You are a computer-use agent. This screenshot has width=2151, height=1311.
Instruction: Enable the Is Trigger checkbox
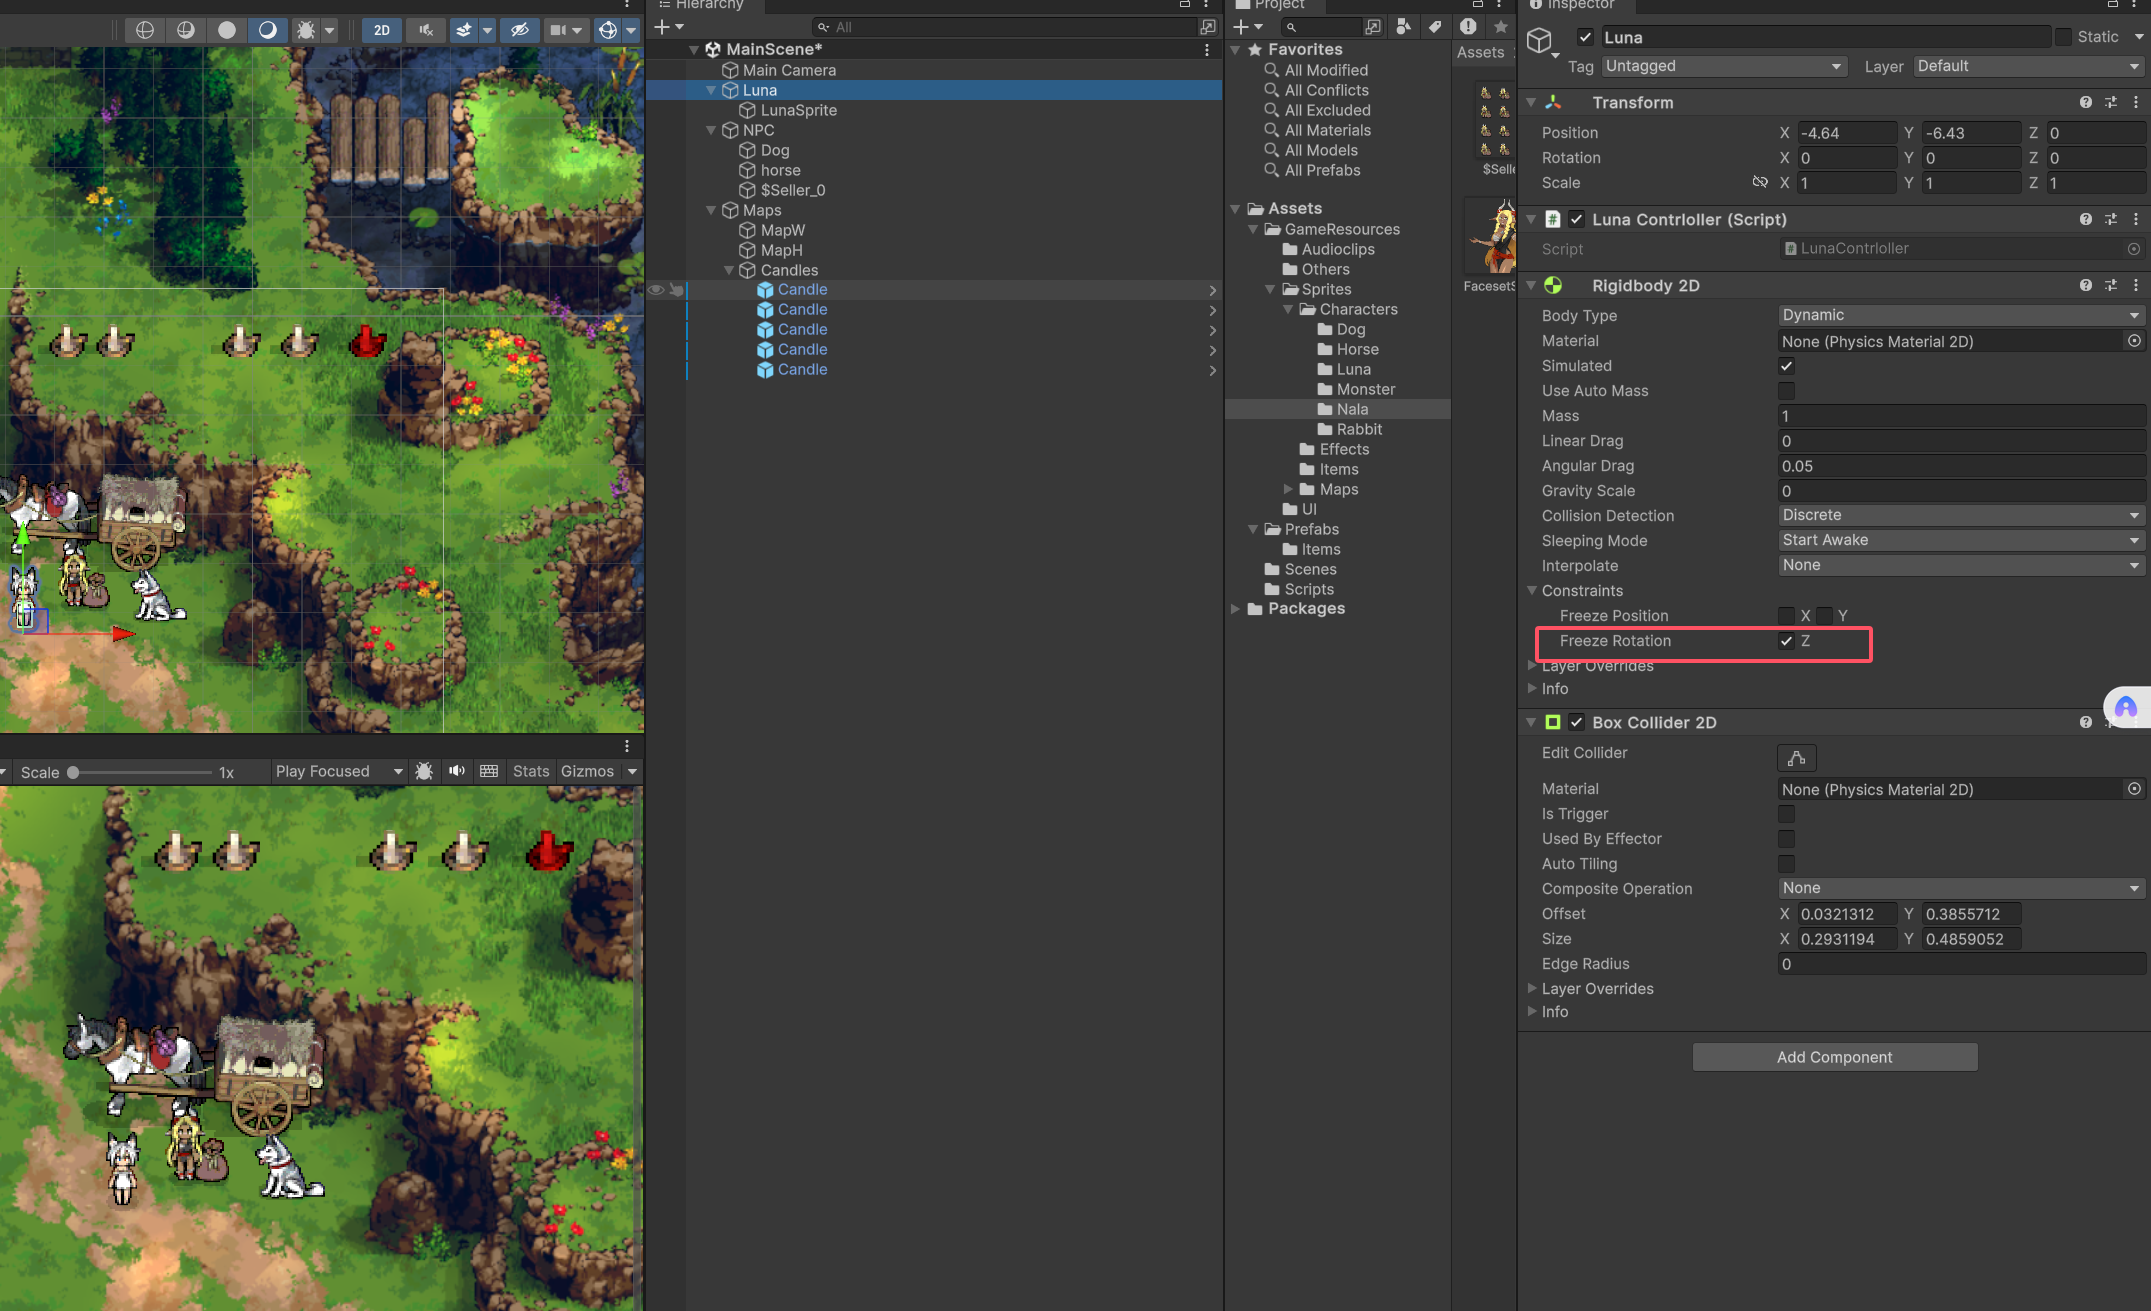(x=1786, y=814)
